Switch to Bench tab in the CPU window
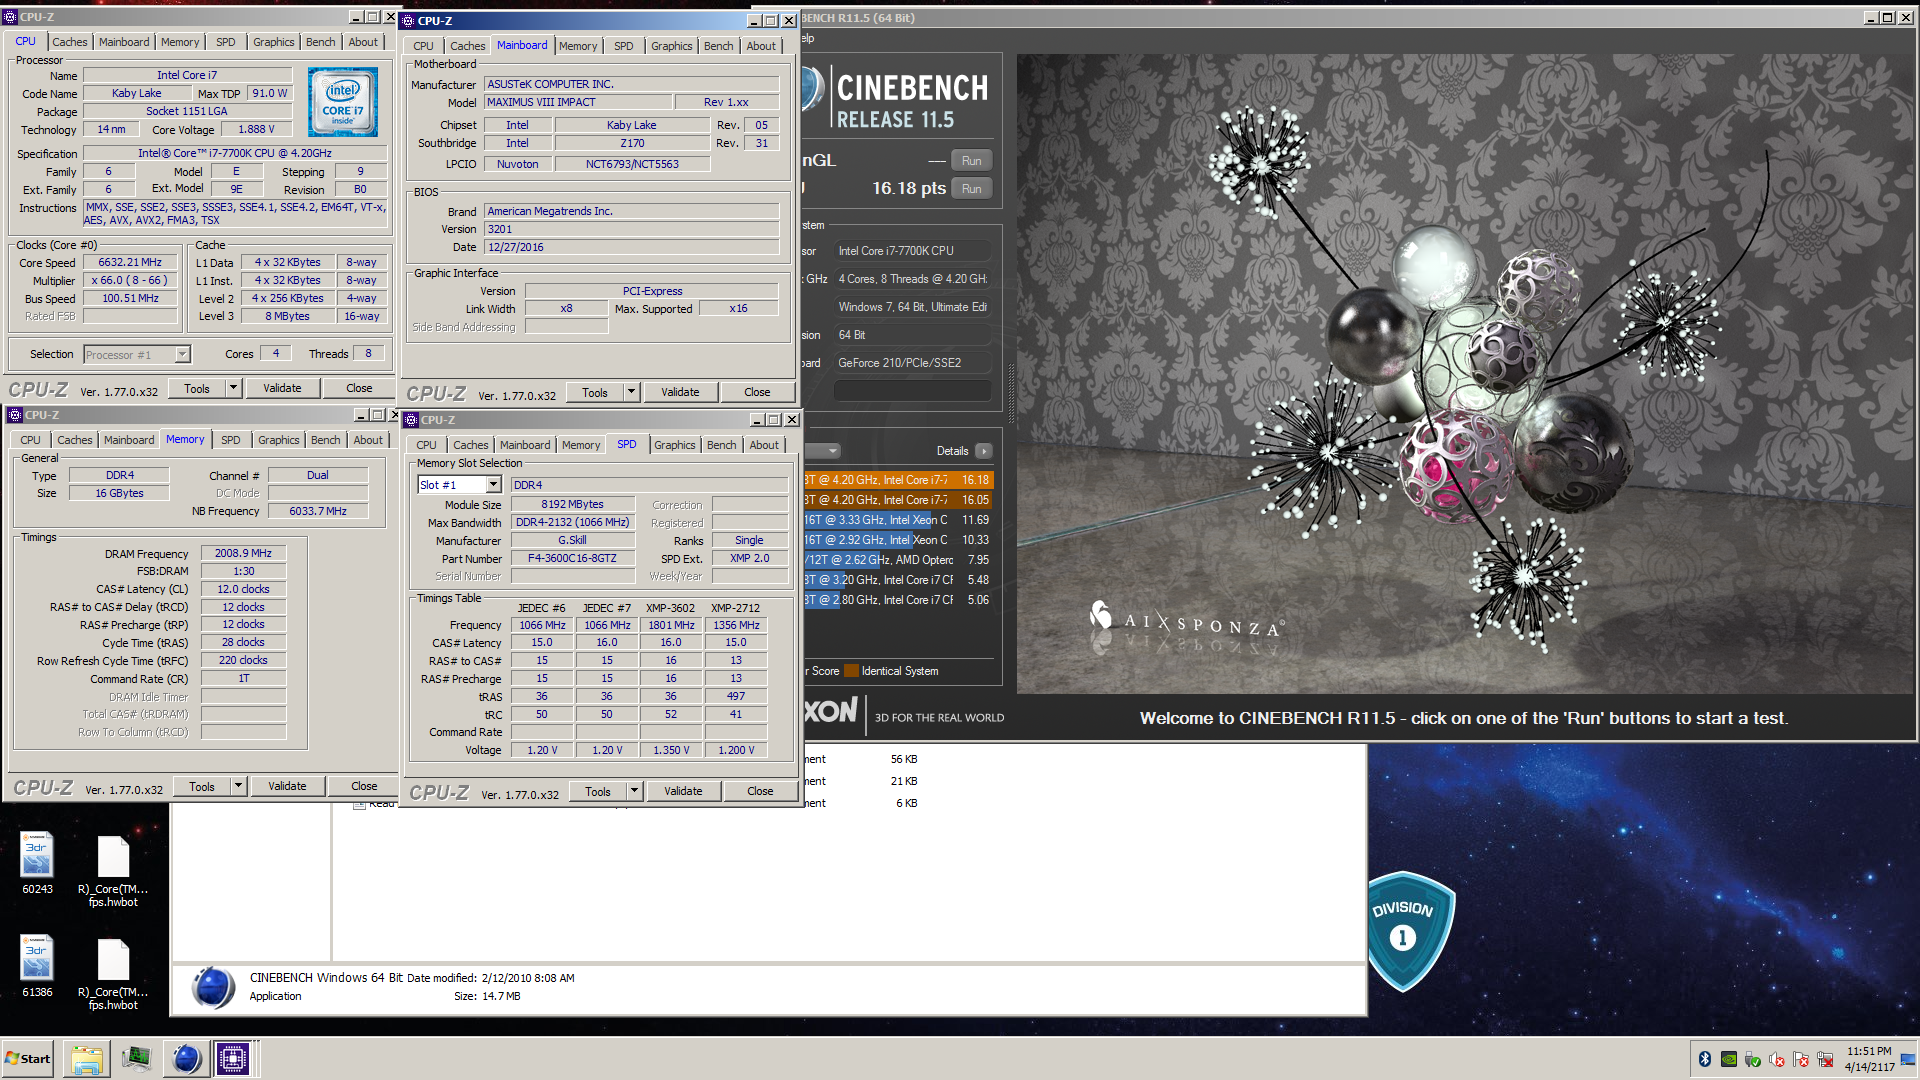This screenshot has height=1080, width=1920. coord(320,42)
